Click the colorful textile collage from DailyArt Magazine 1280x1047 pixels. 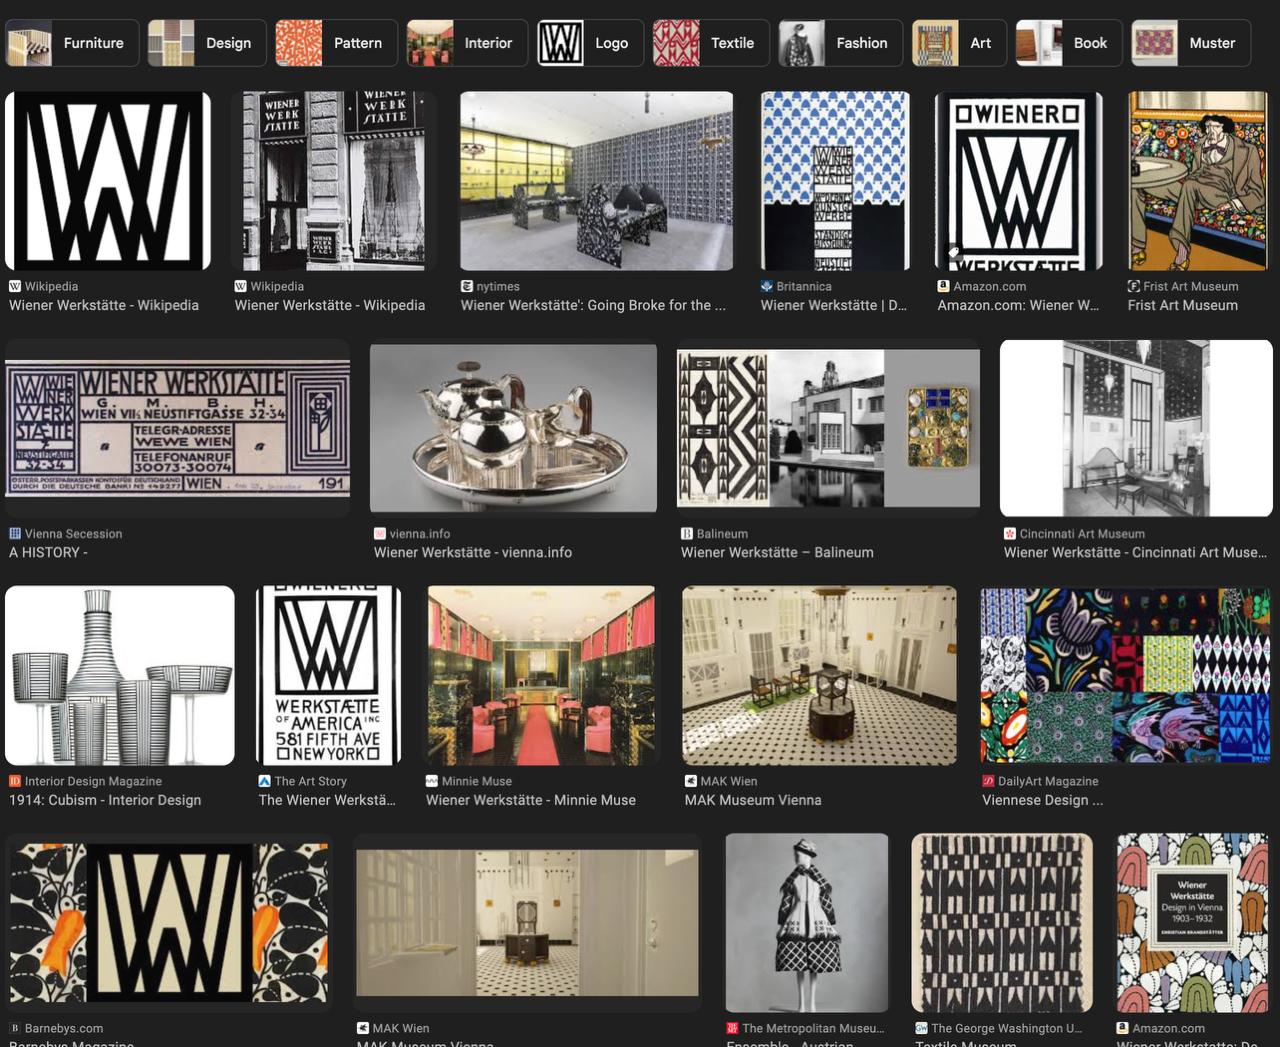click(1124, 674)
